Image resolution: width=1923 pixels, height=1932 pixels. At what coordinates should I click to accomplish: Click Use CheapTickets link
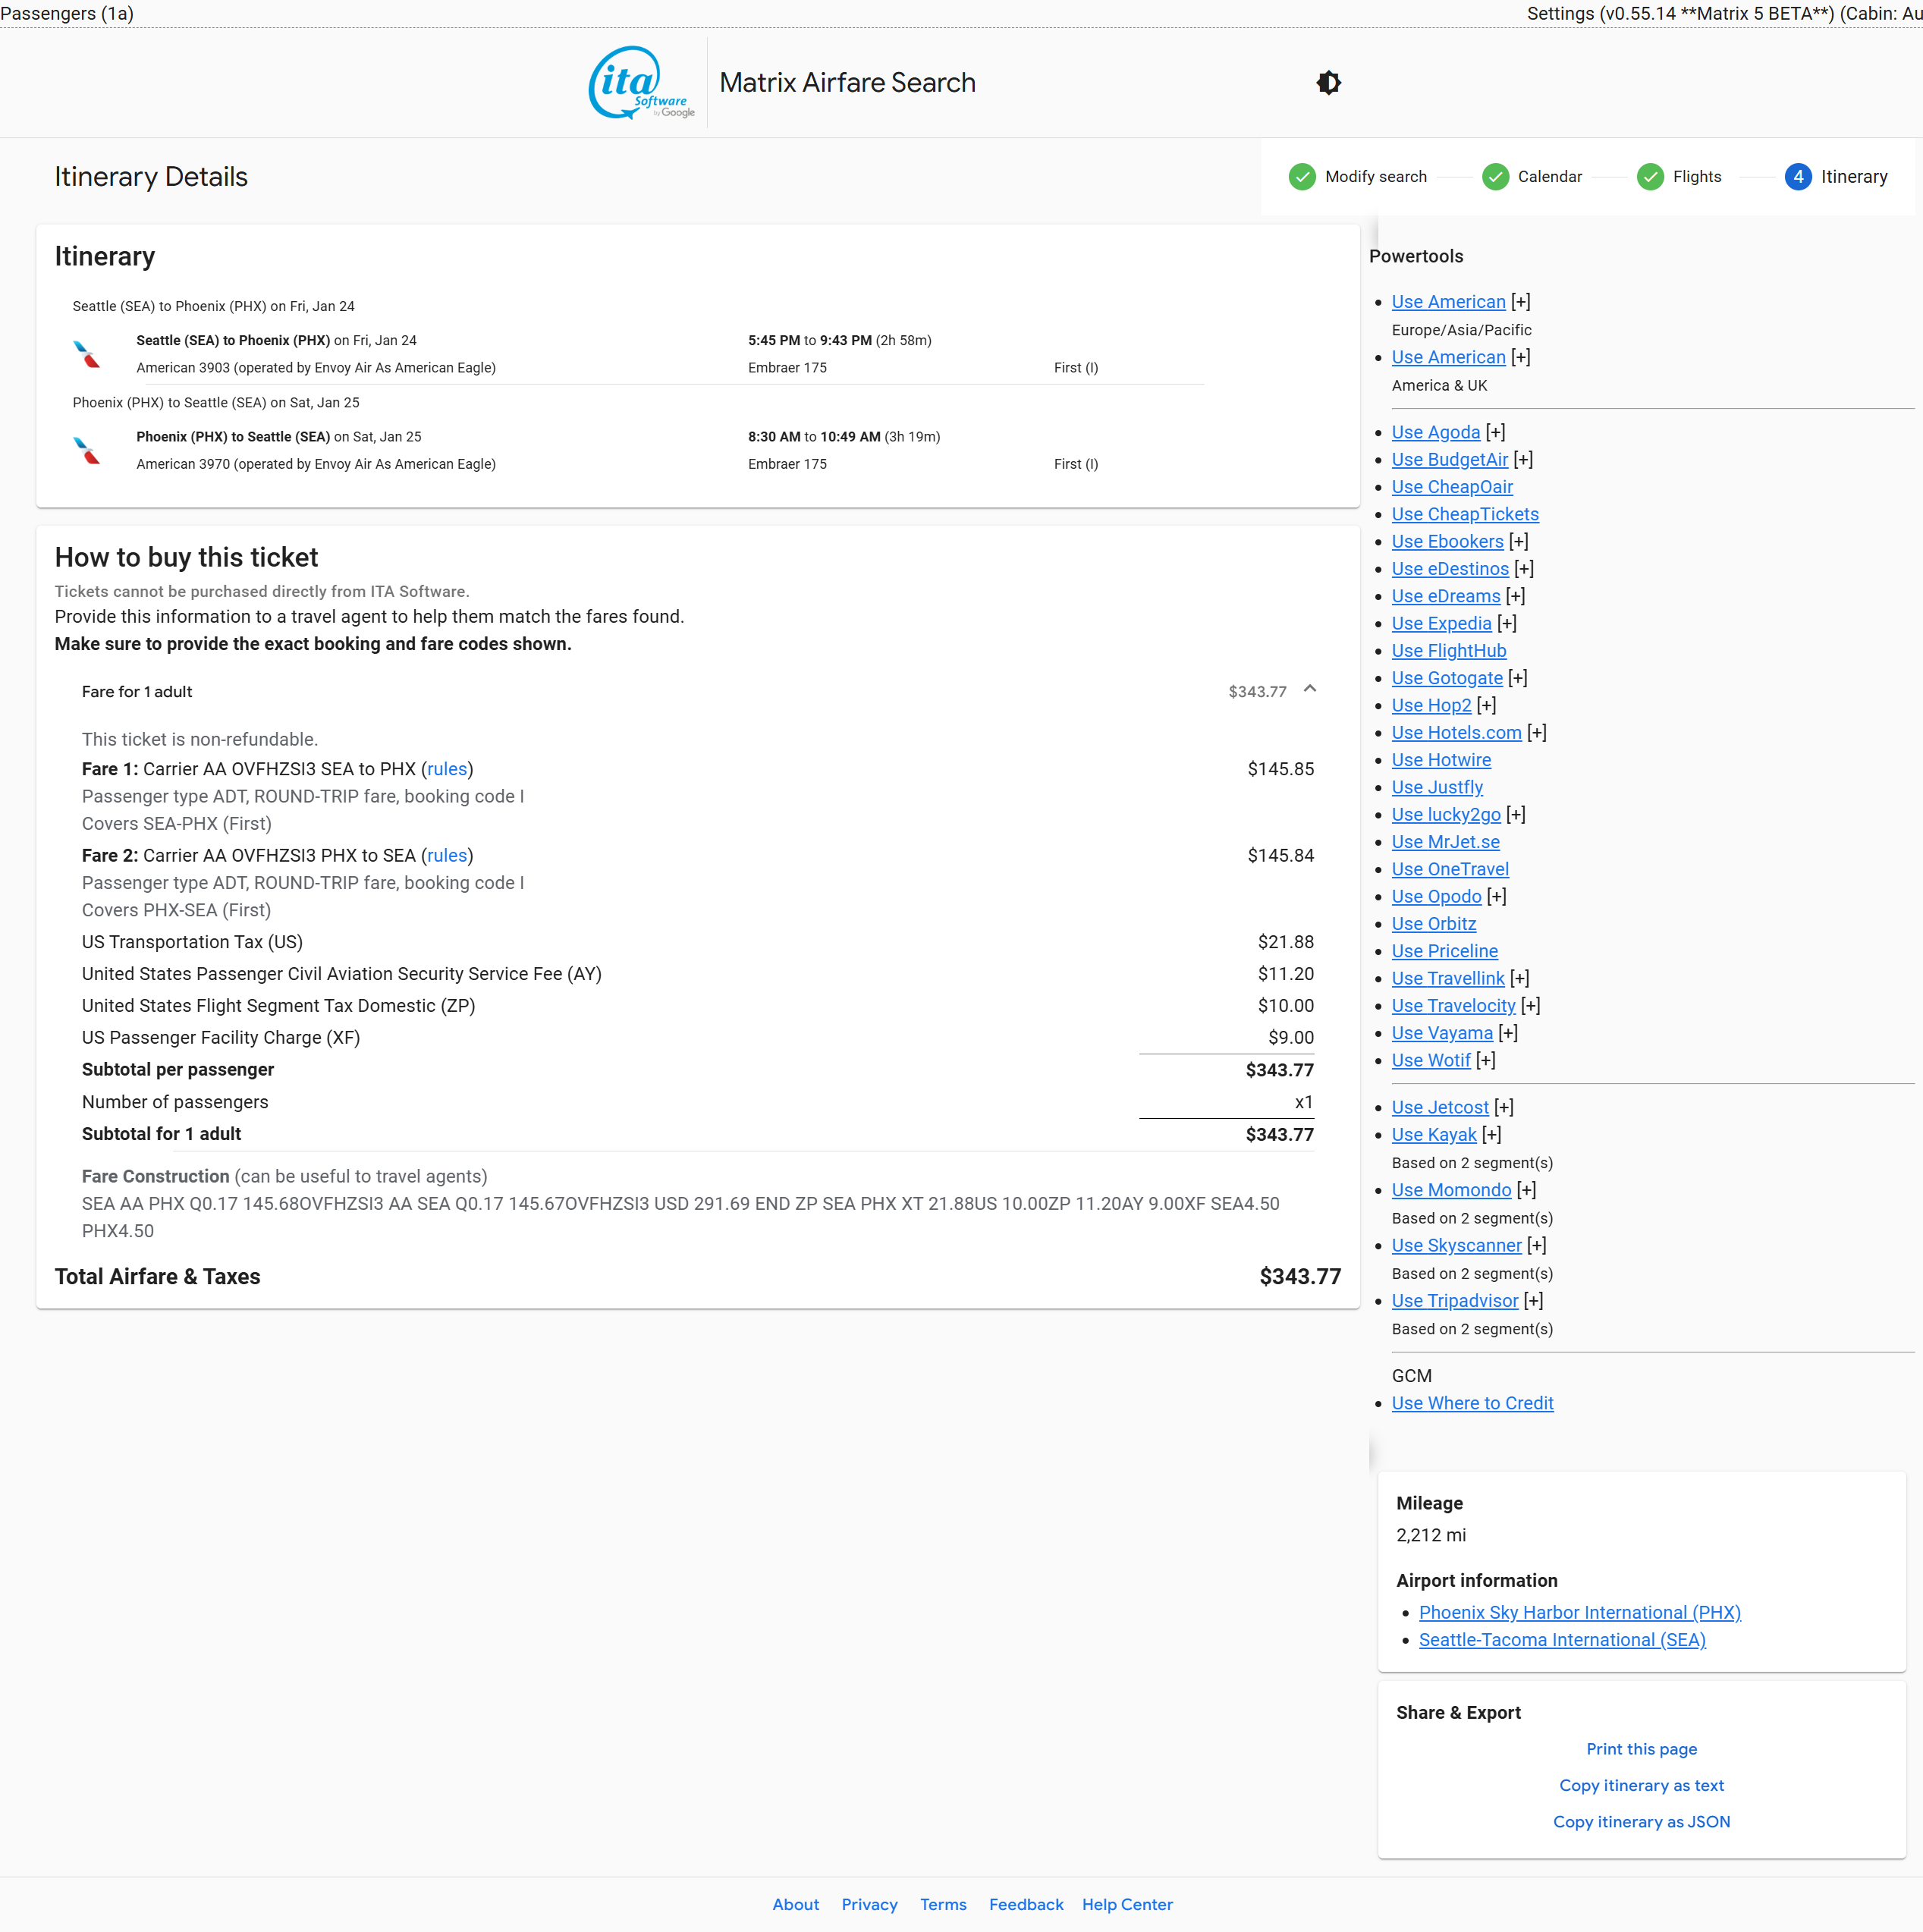point(1465,514)
